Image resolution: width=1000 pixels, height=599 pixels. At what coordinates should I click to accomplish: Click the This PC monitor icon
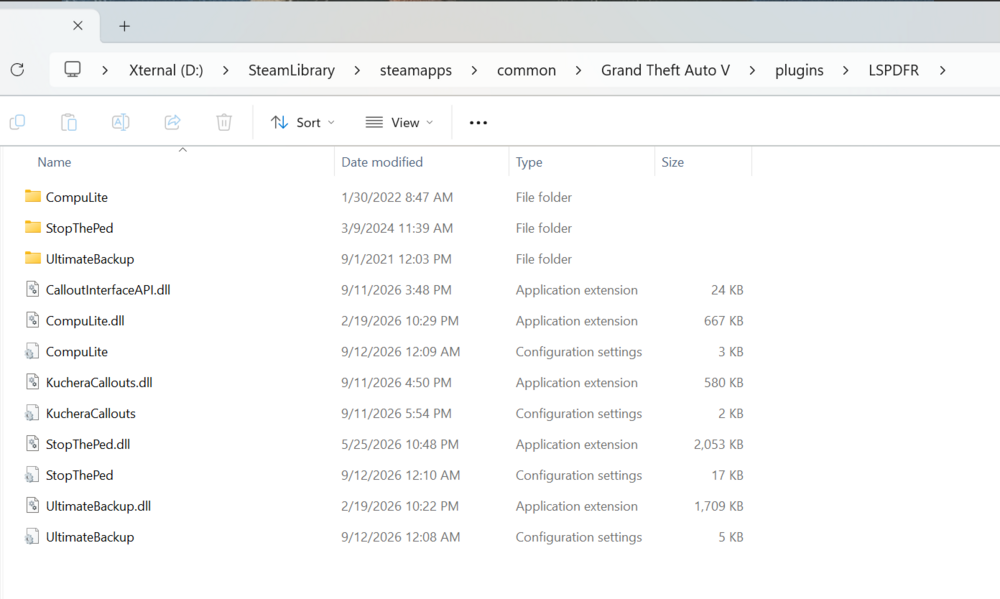pos(73,70)
